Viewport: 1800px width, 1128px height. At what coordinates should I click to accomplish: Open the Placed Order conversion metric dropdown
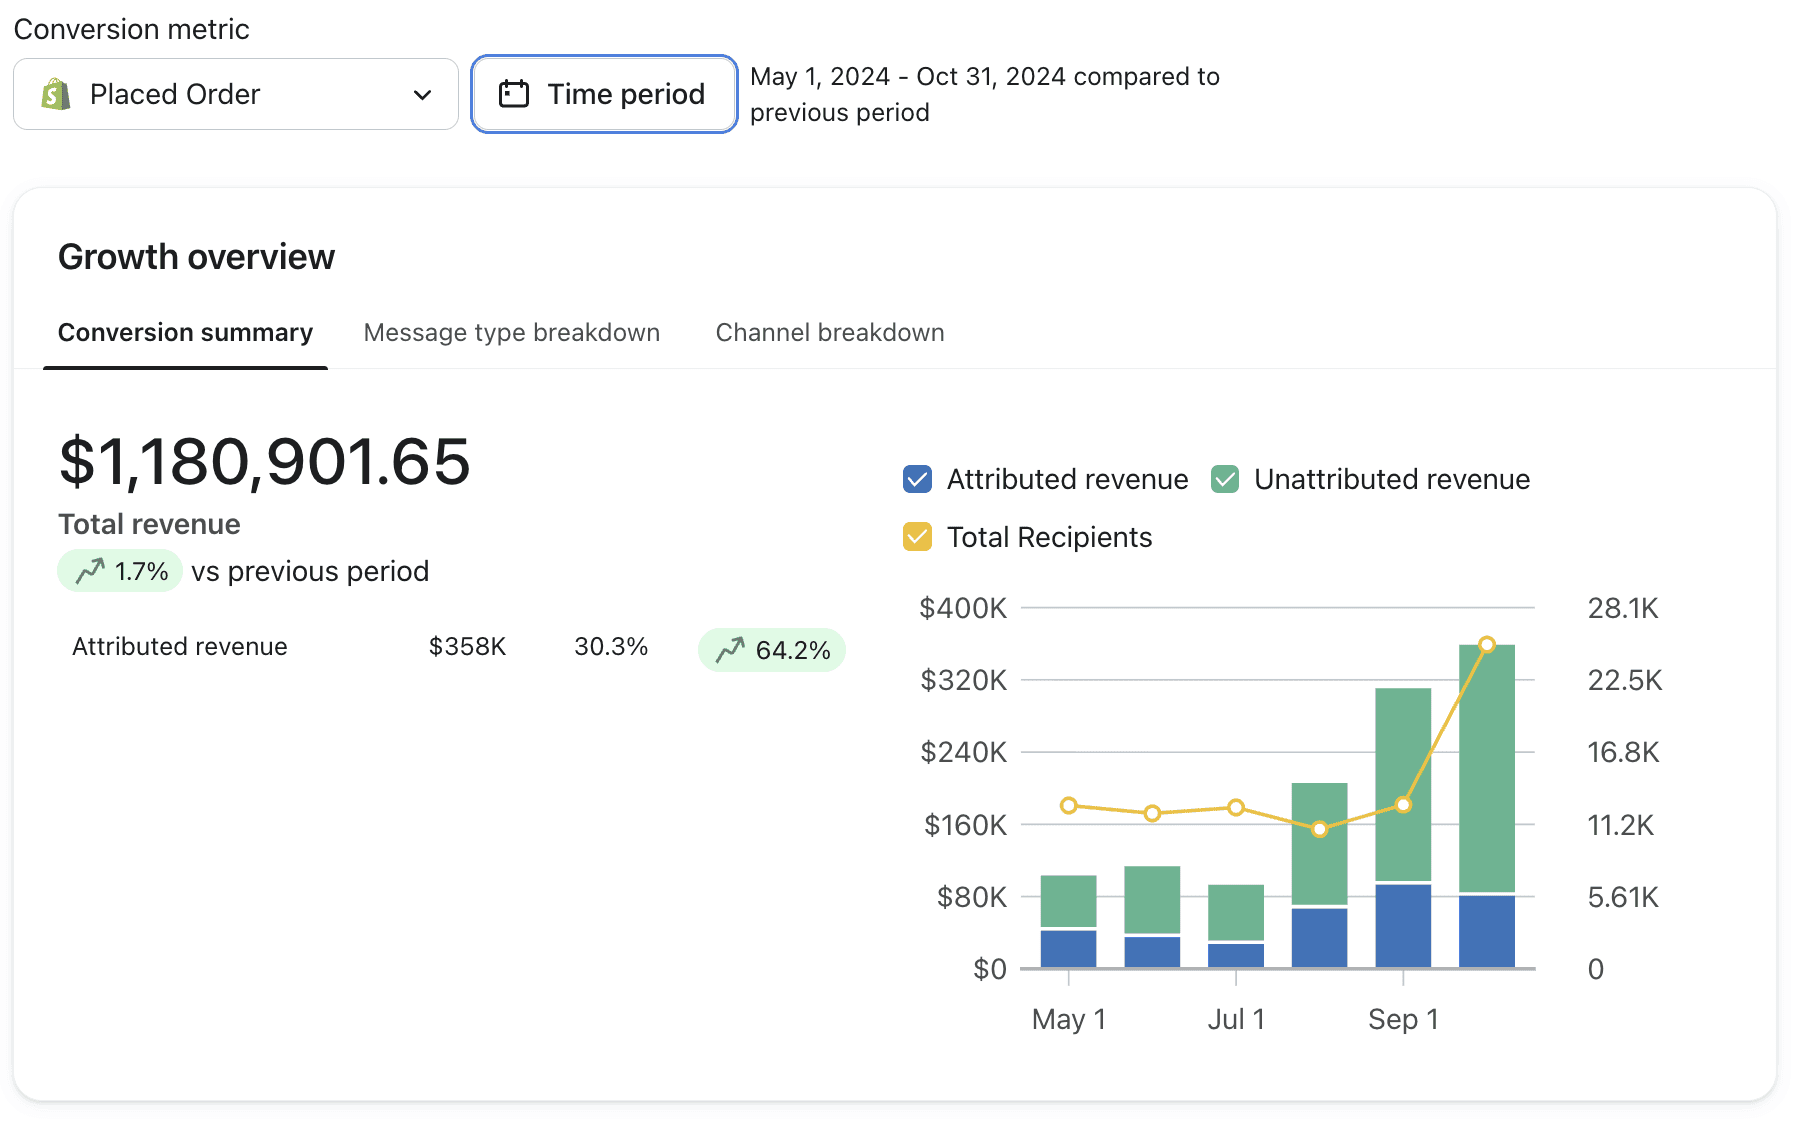[x=235, y=95]
